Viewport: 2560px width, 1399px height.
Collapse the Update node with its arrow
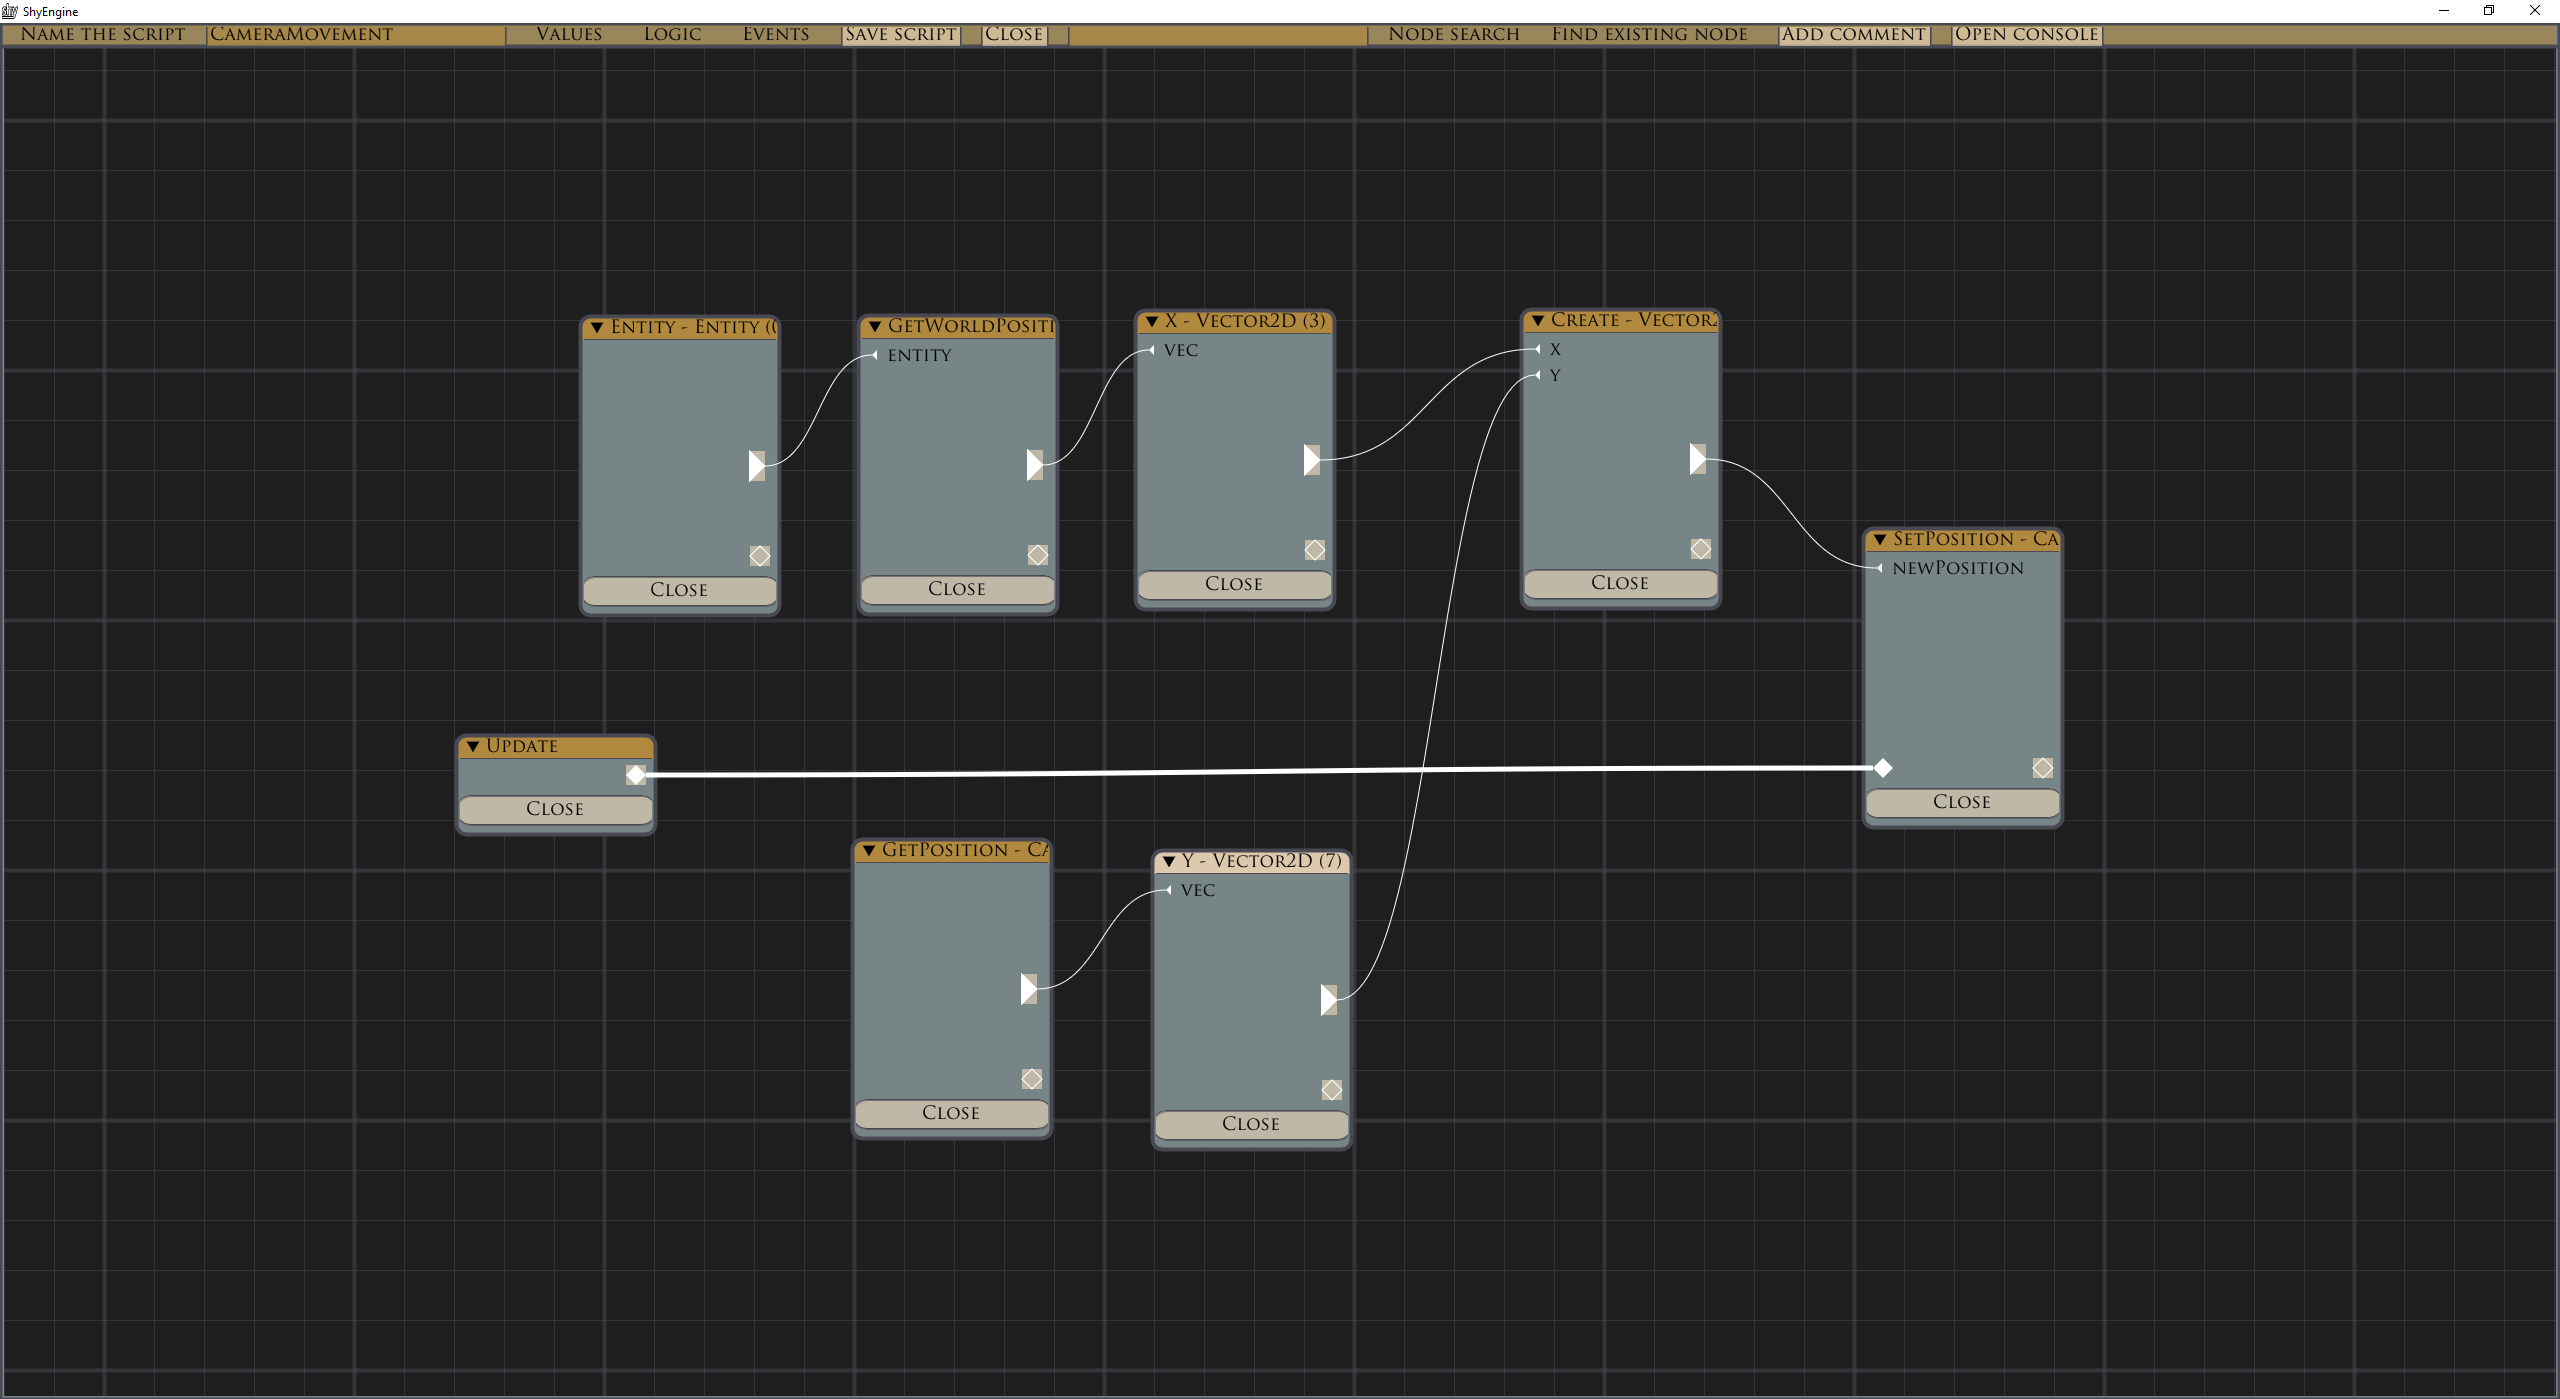click(x=473, y=747)
